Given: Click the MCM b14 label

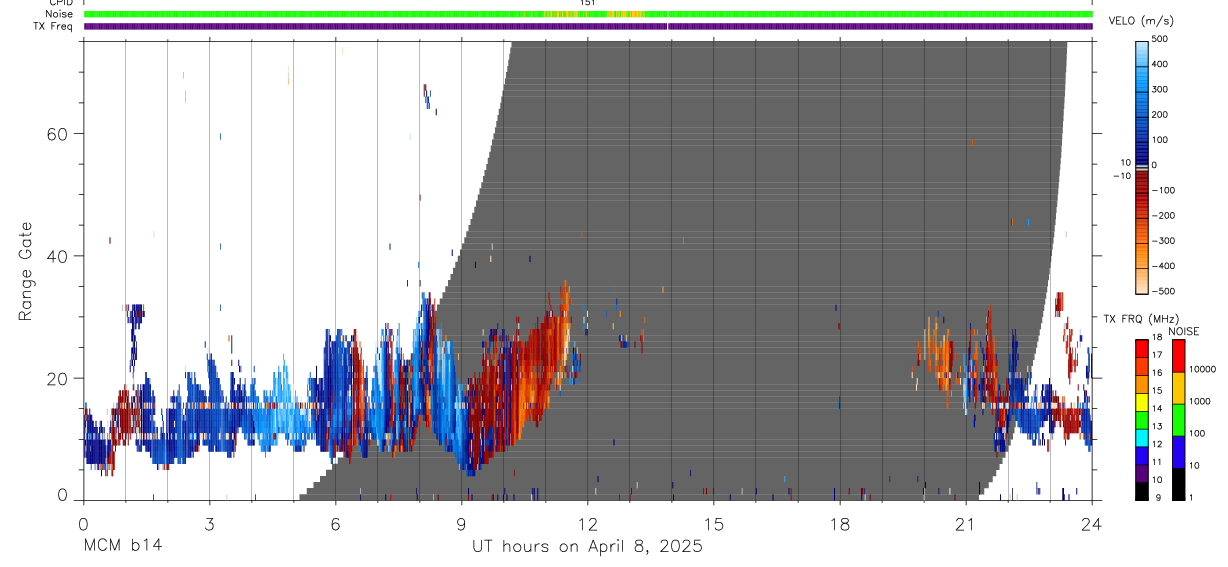Looking at the screenshot, I should click(x=122, y=547).
